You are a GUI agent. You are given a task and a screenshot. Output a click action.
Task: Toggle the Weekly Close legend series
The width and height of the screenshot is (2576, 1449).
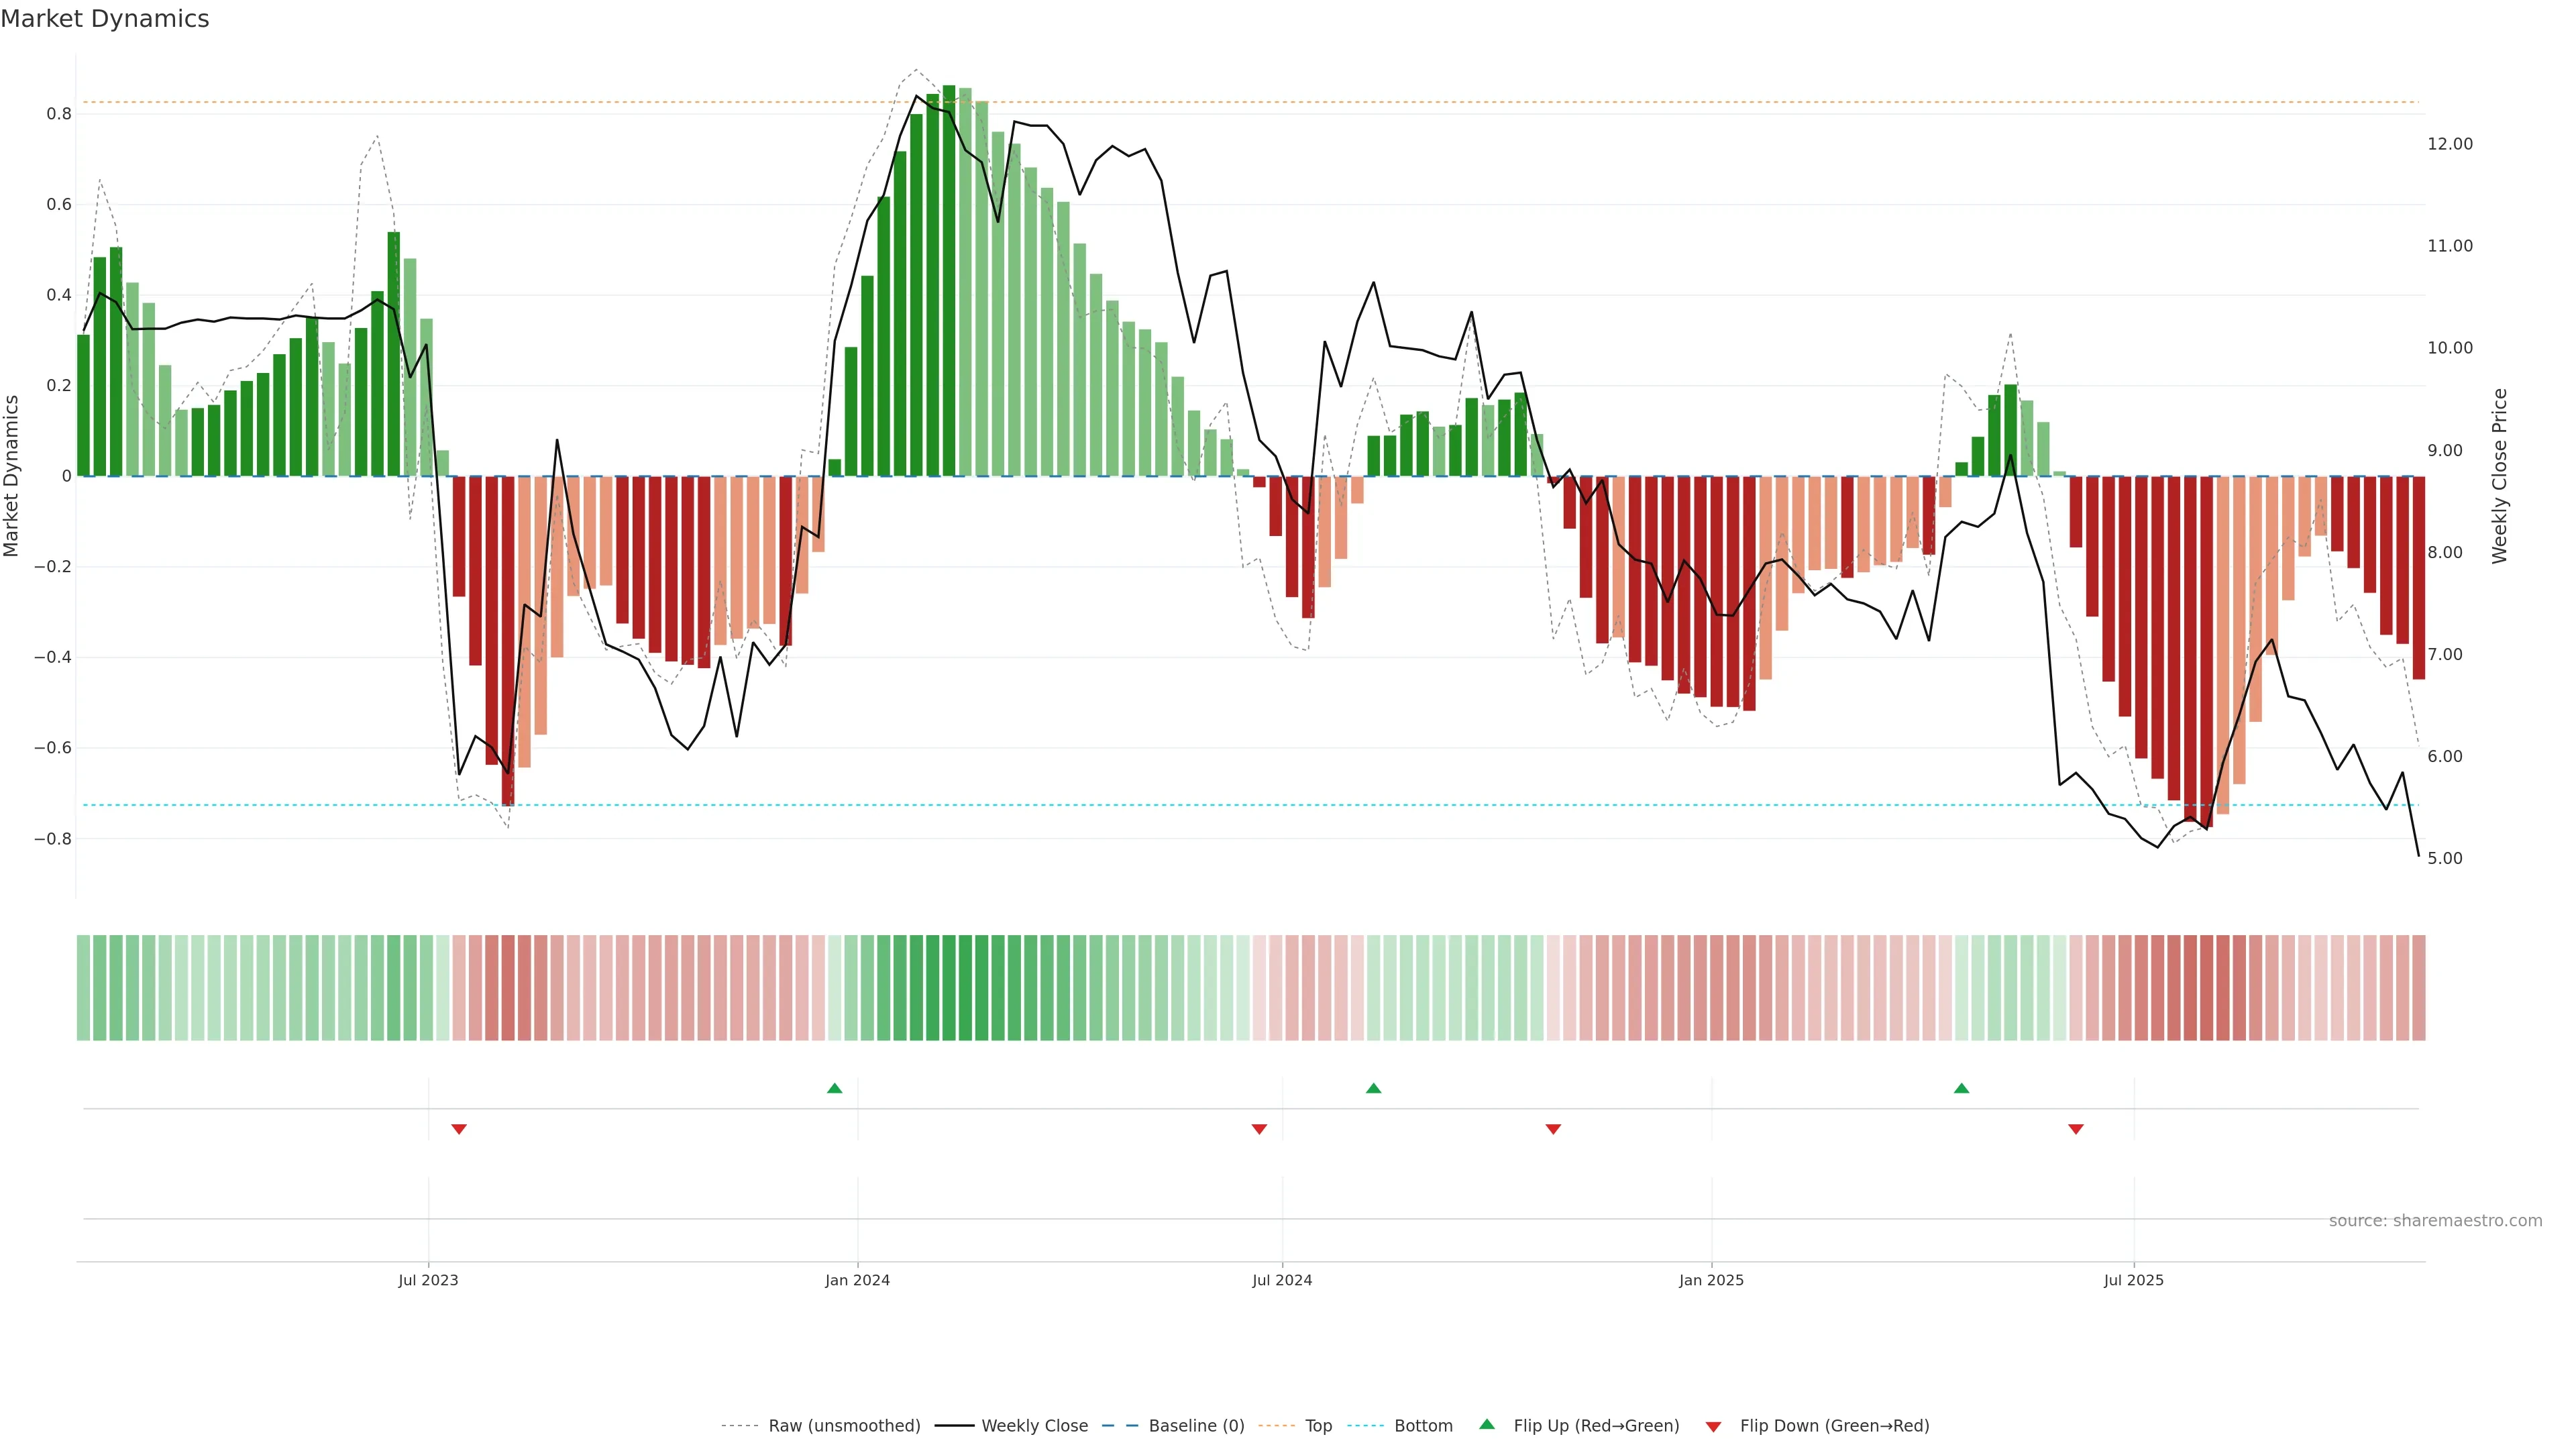[x=1034, y=1426]
